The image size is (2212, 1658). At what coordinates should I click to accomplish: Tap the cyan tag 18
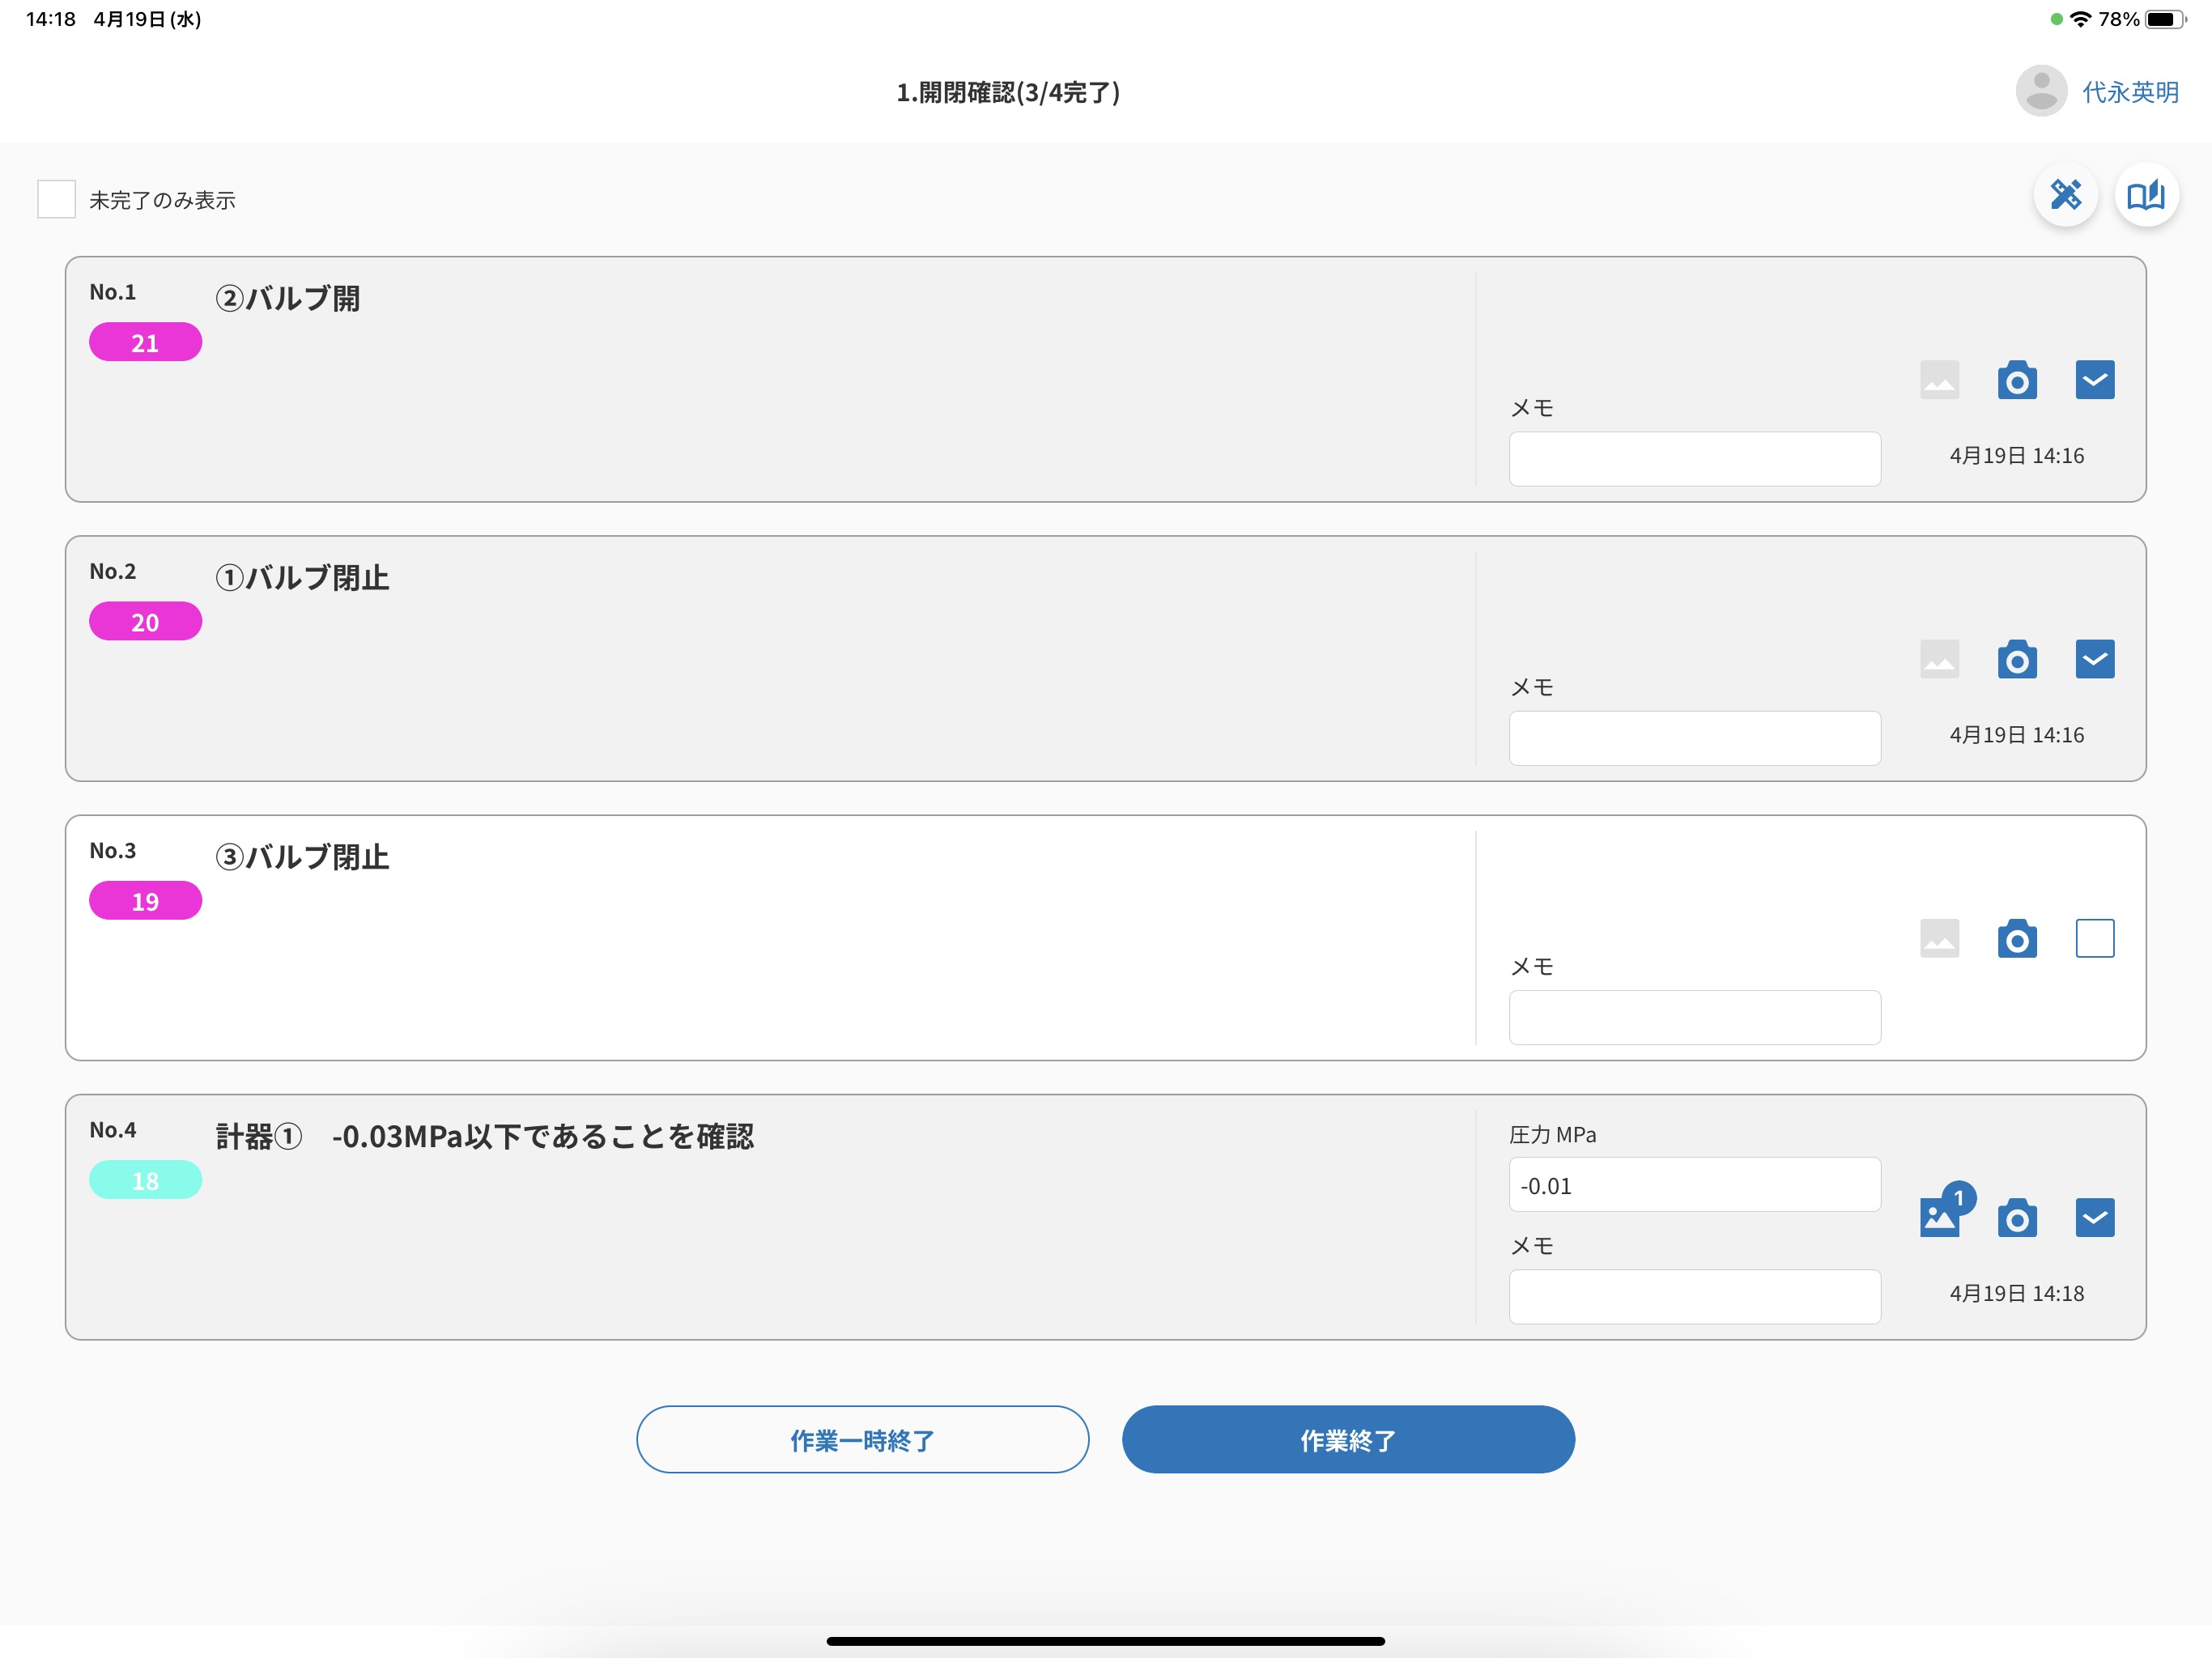[x=145, y=1179]
